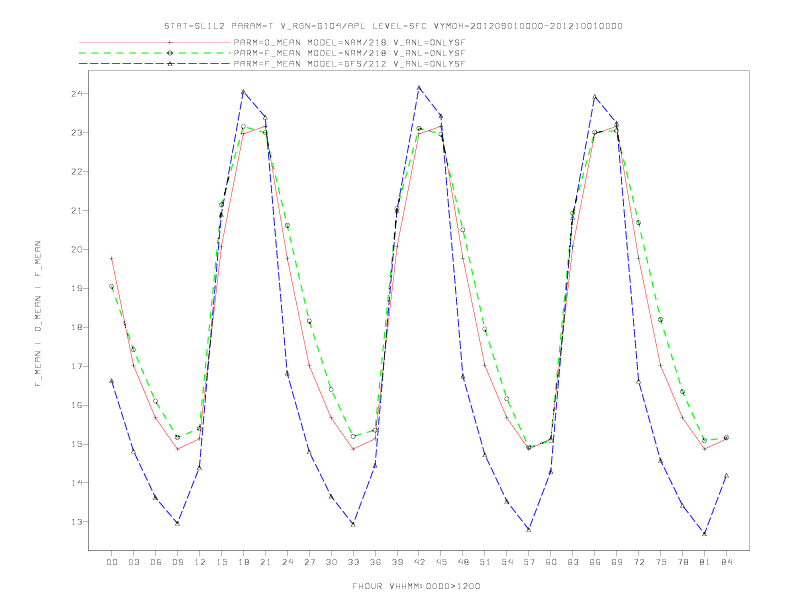Click the blue GFS final marker at hour 84
The width and height of the screenshot is (792, 612).
click(x=726, y=475)
